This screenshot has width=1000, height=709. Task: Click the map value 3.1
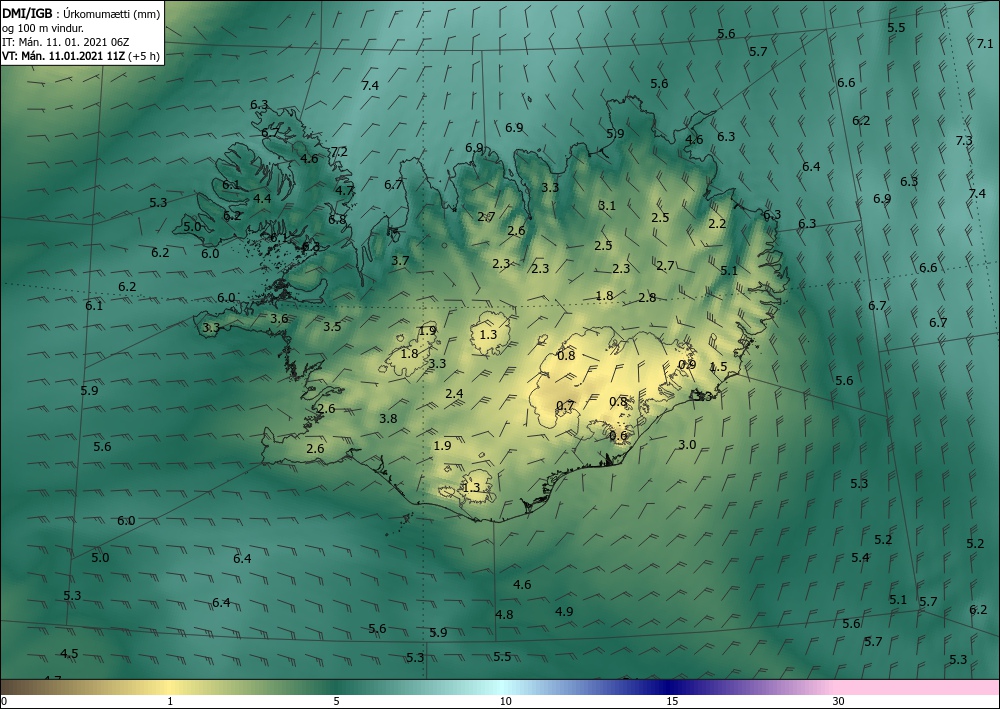click(607, 205)
